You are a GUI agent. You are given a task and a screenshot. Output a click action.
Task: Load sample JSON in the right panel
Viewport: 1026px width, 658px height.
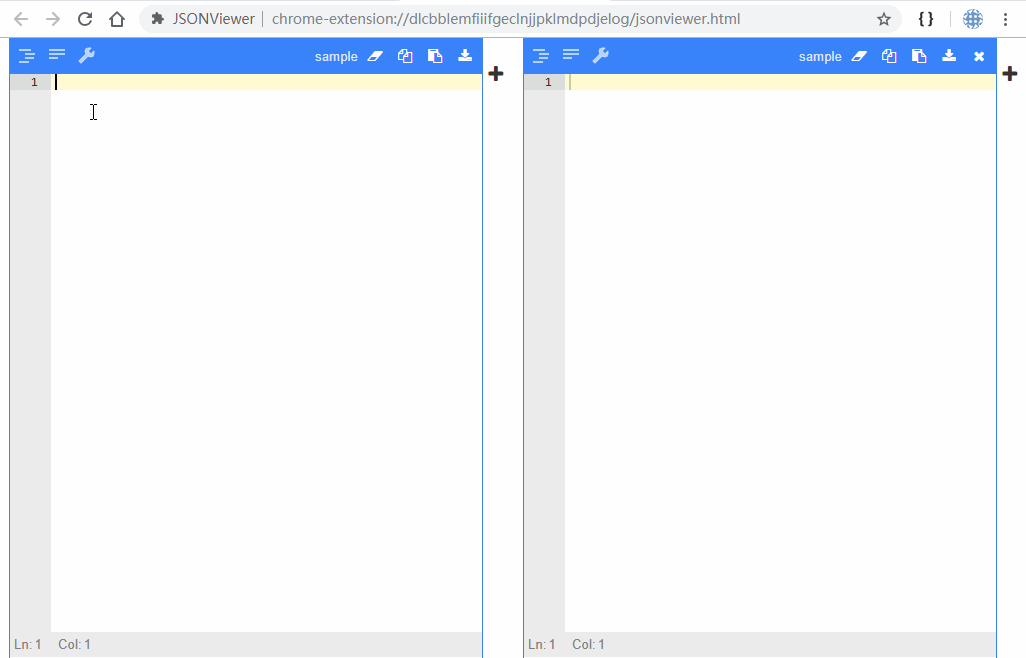pos(820,56)
